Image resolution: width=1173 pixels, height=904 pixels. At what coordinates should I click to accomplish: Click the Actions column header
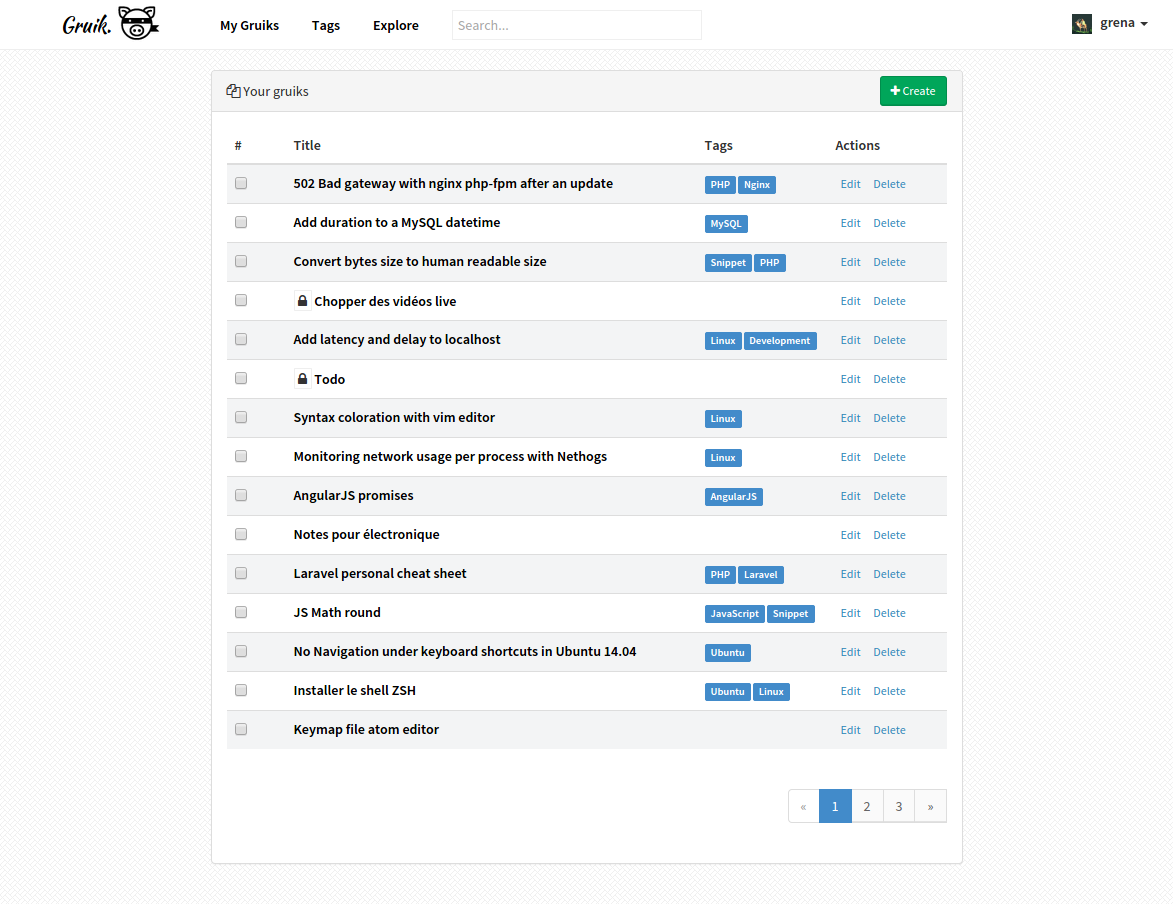click(x=857, y=145)
